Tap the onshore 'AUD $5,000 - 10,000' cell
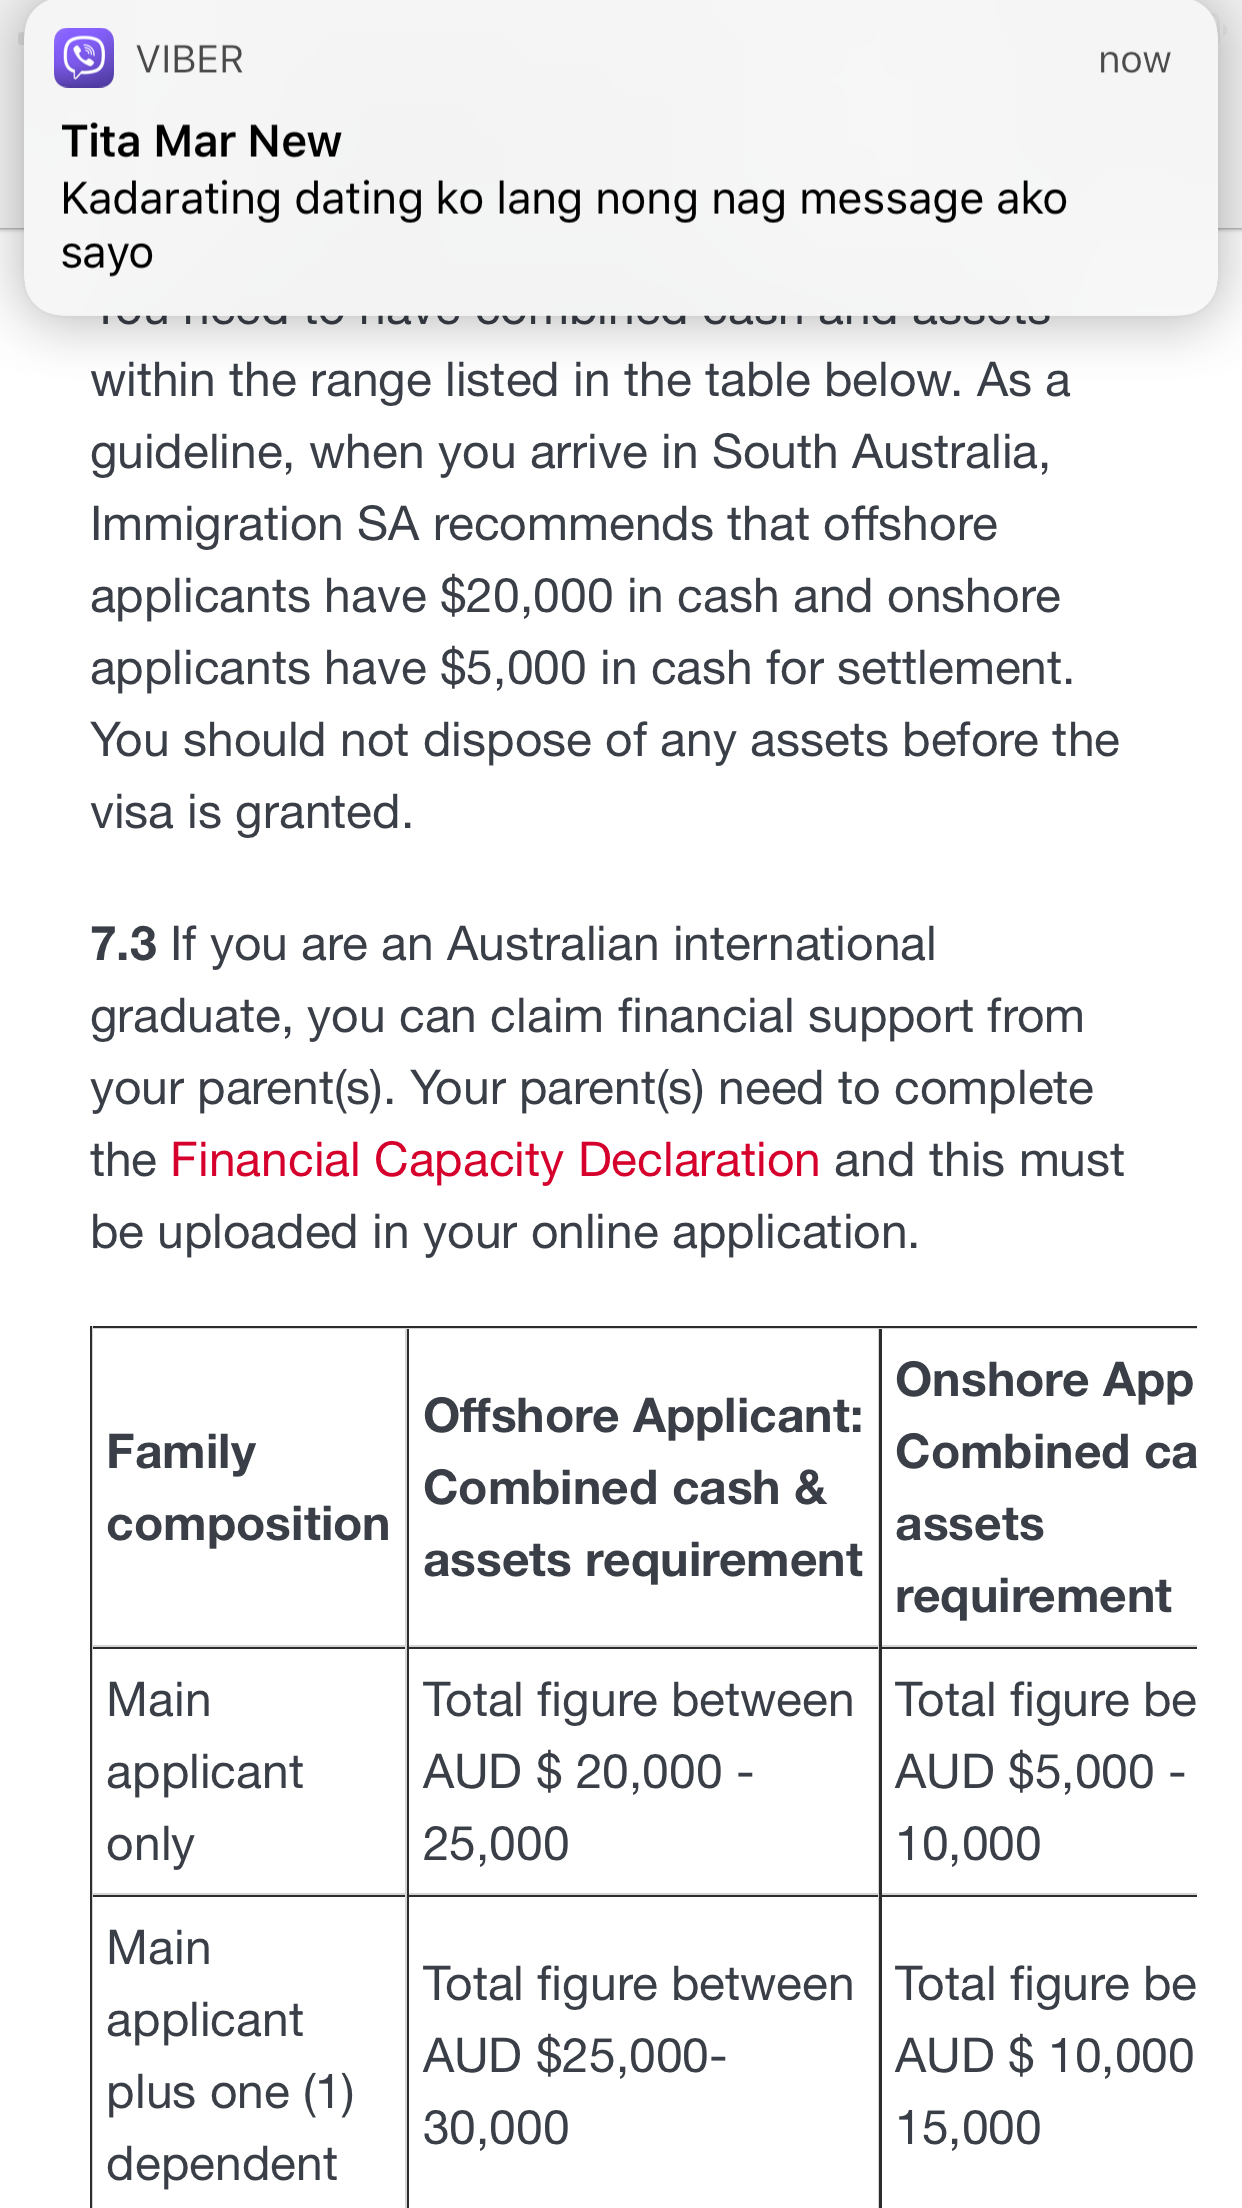Screen dimensions: 1242x2208 pos(1040,1772)
